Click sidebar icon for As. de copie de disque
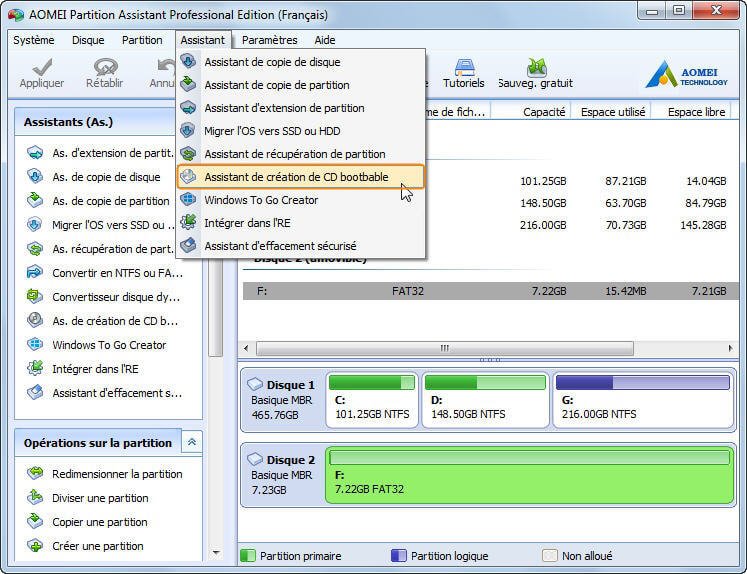Screen dimensions: 747x574 click(x=35, y=177)
